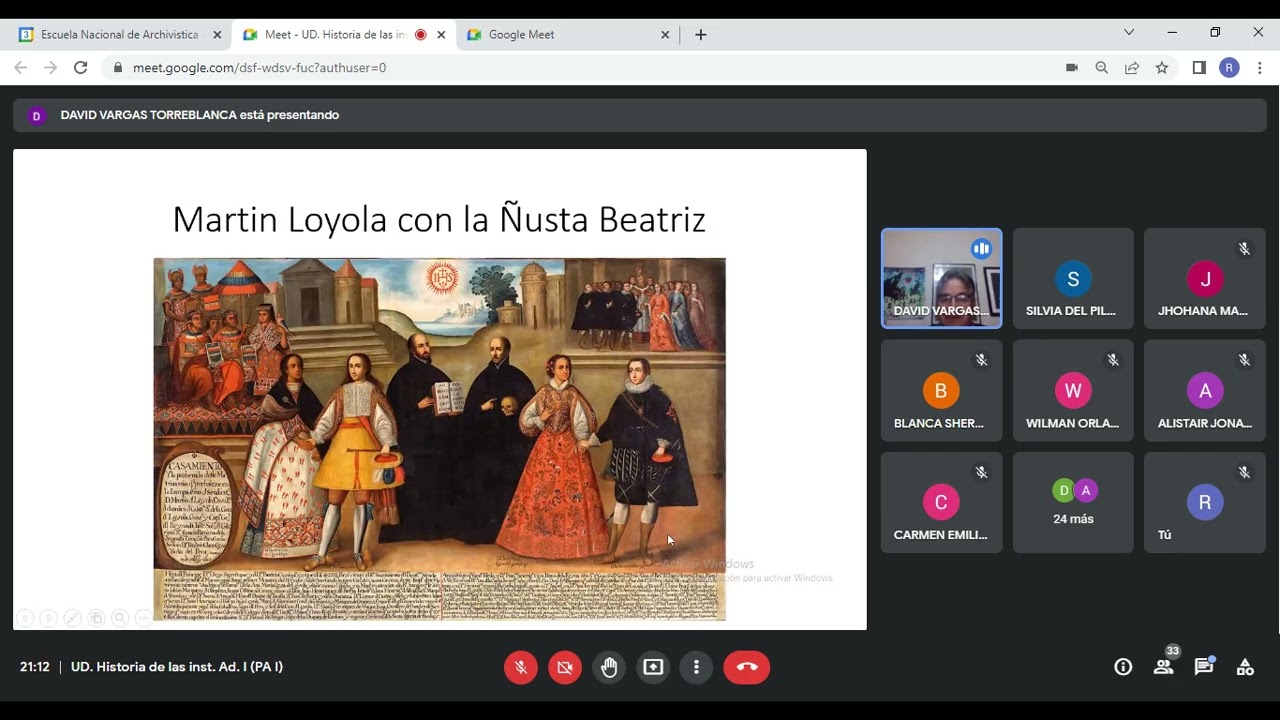Select Carmen Emili participant tile

pos(941,502)
